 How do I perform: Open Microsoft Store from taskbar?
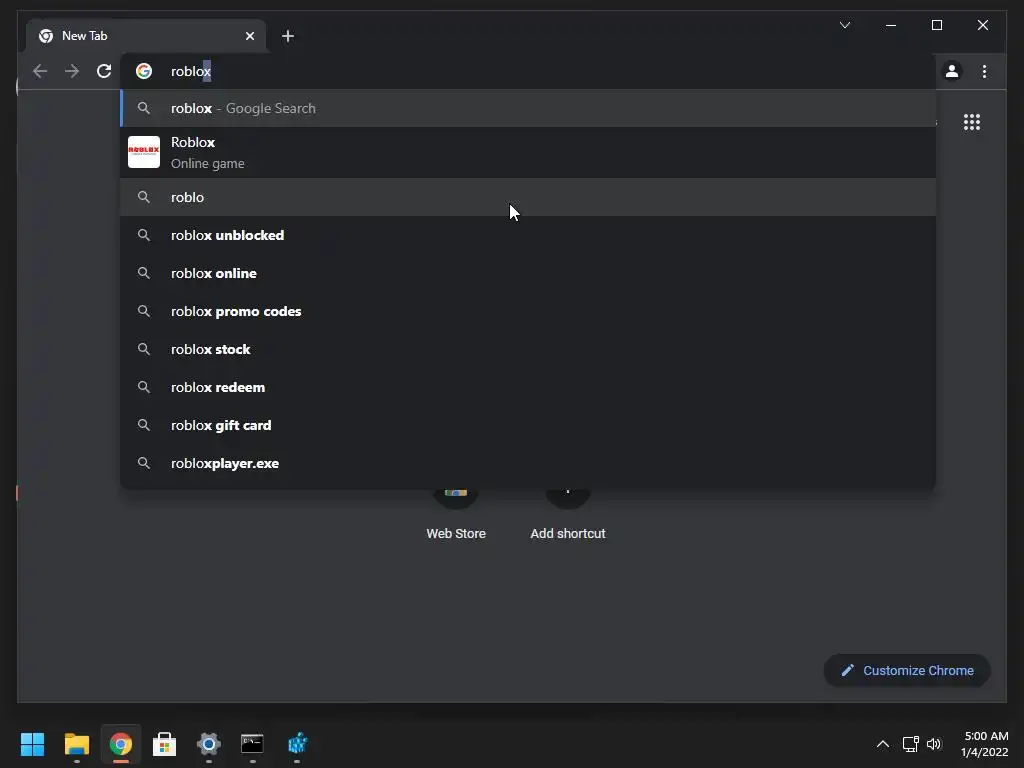(165, 744)
